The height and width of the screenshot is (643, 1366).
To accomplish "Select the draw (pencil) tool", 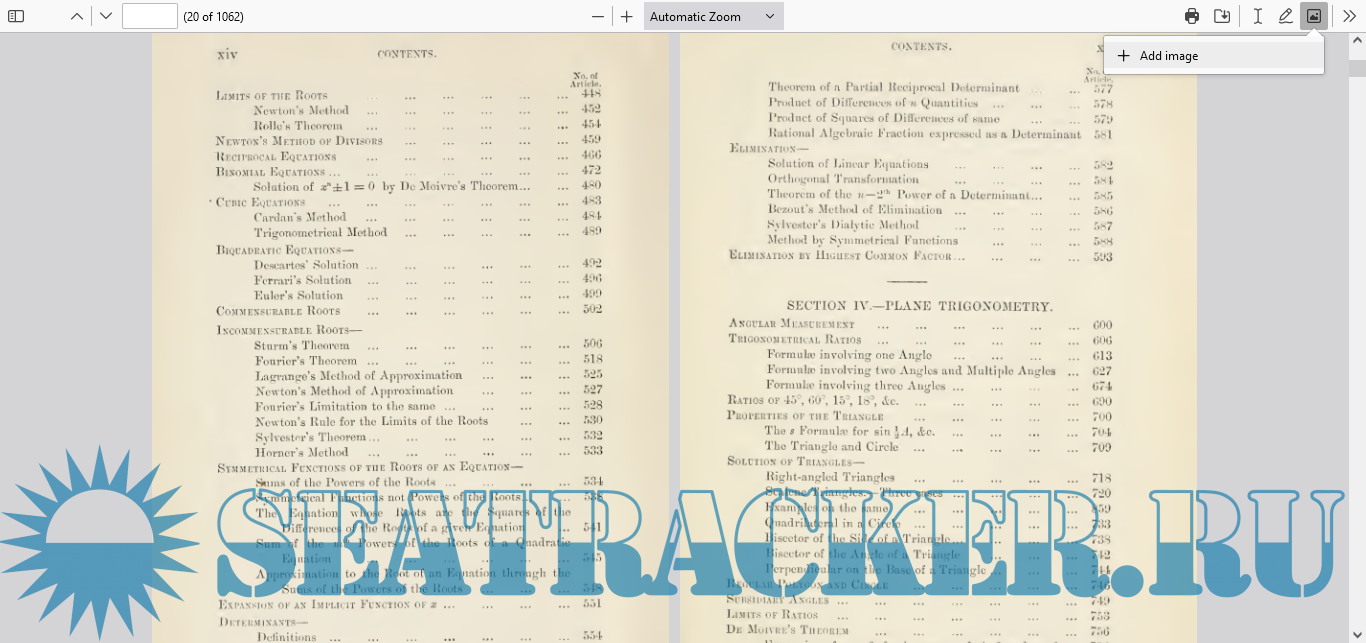I will pos(1286,16).
